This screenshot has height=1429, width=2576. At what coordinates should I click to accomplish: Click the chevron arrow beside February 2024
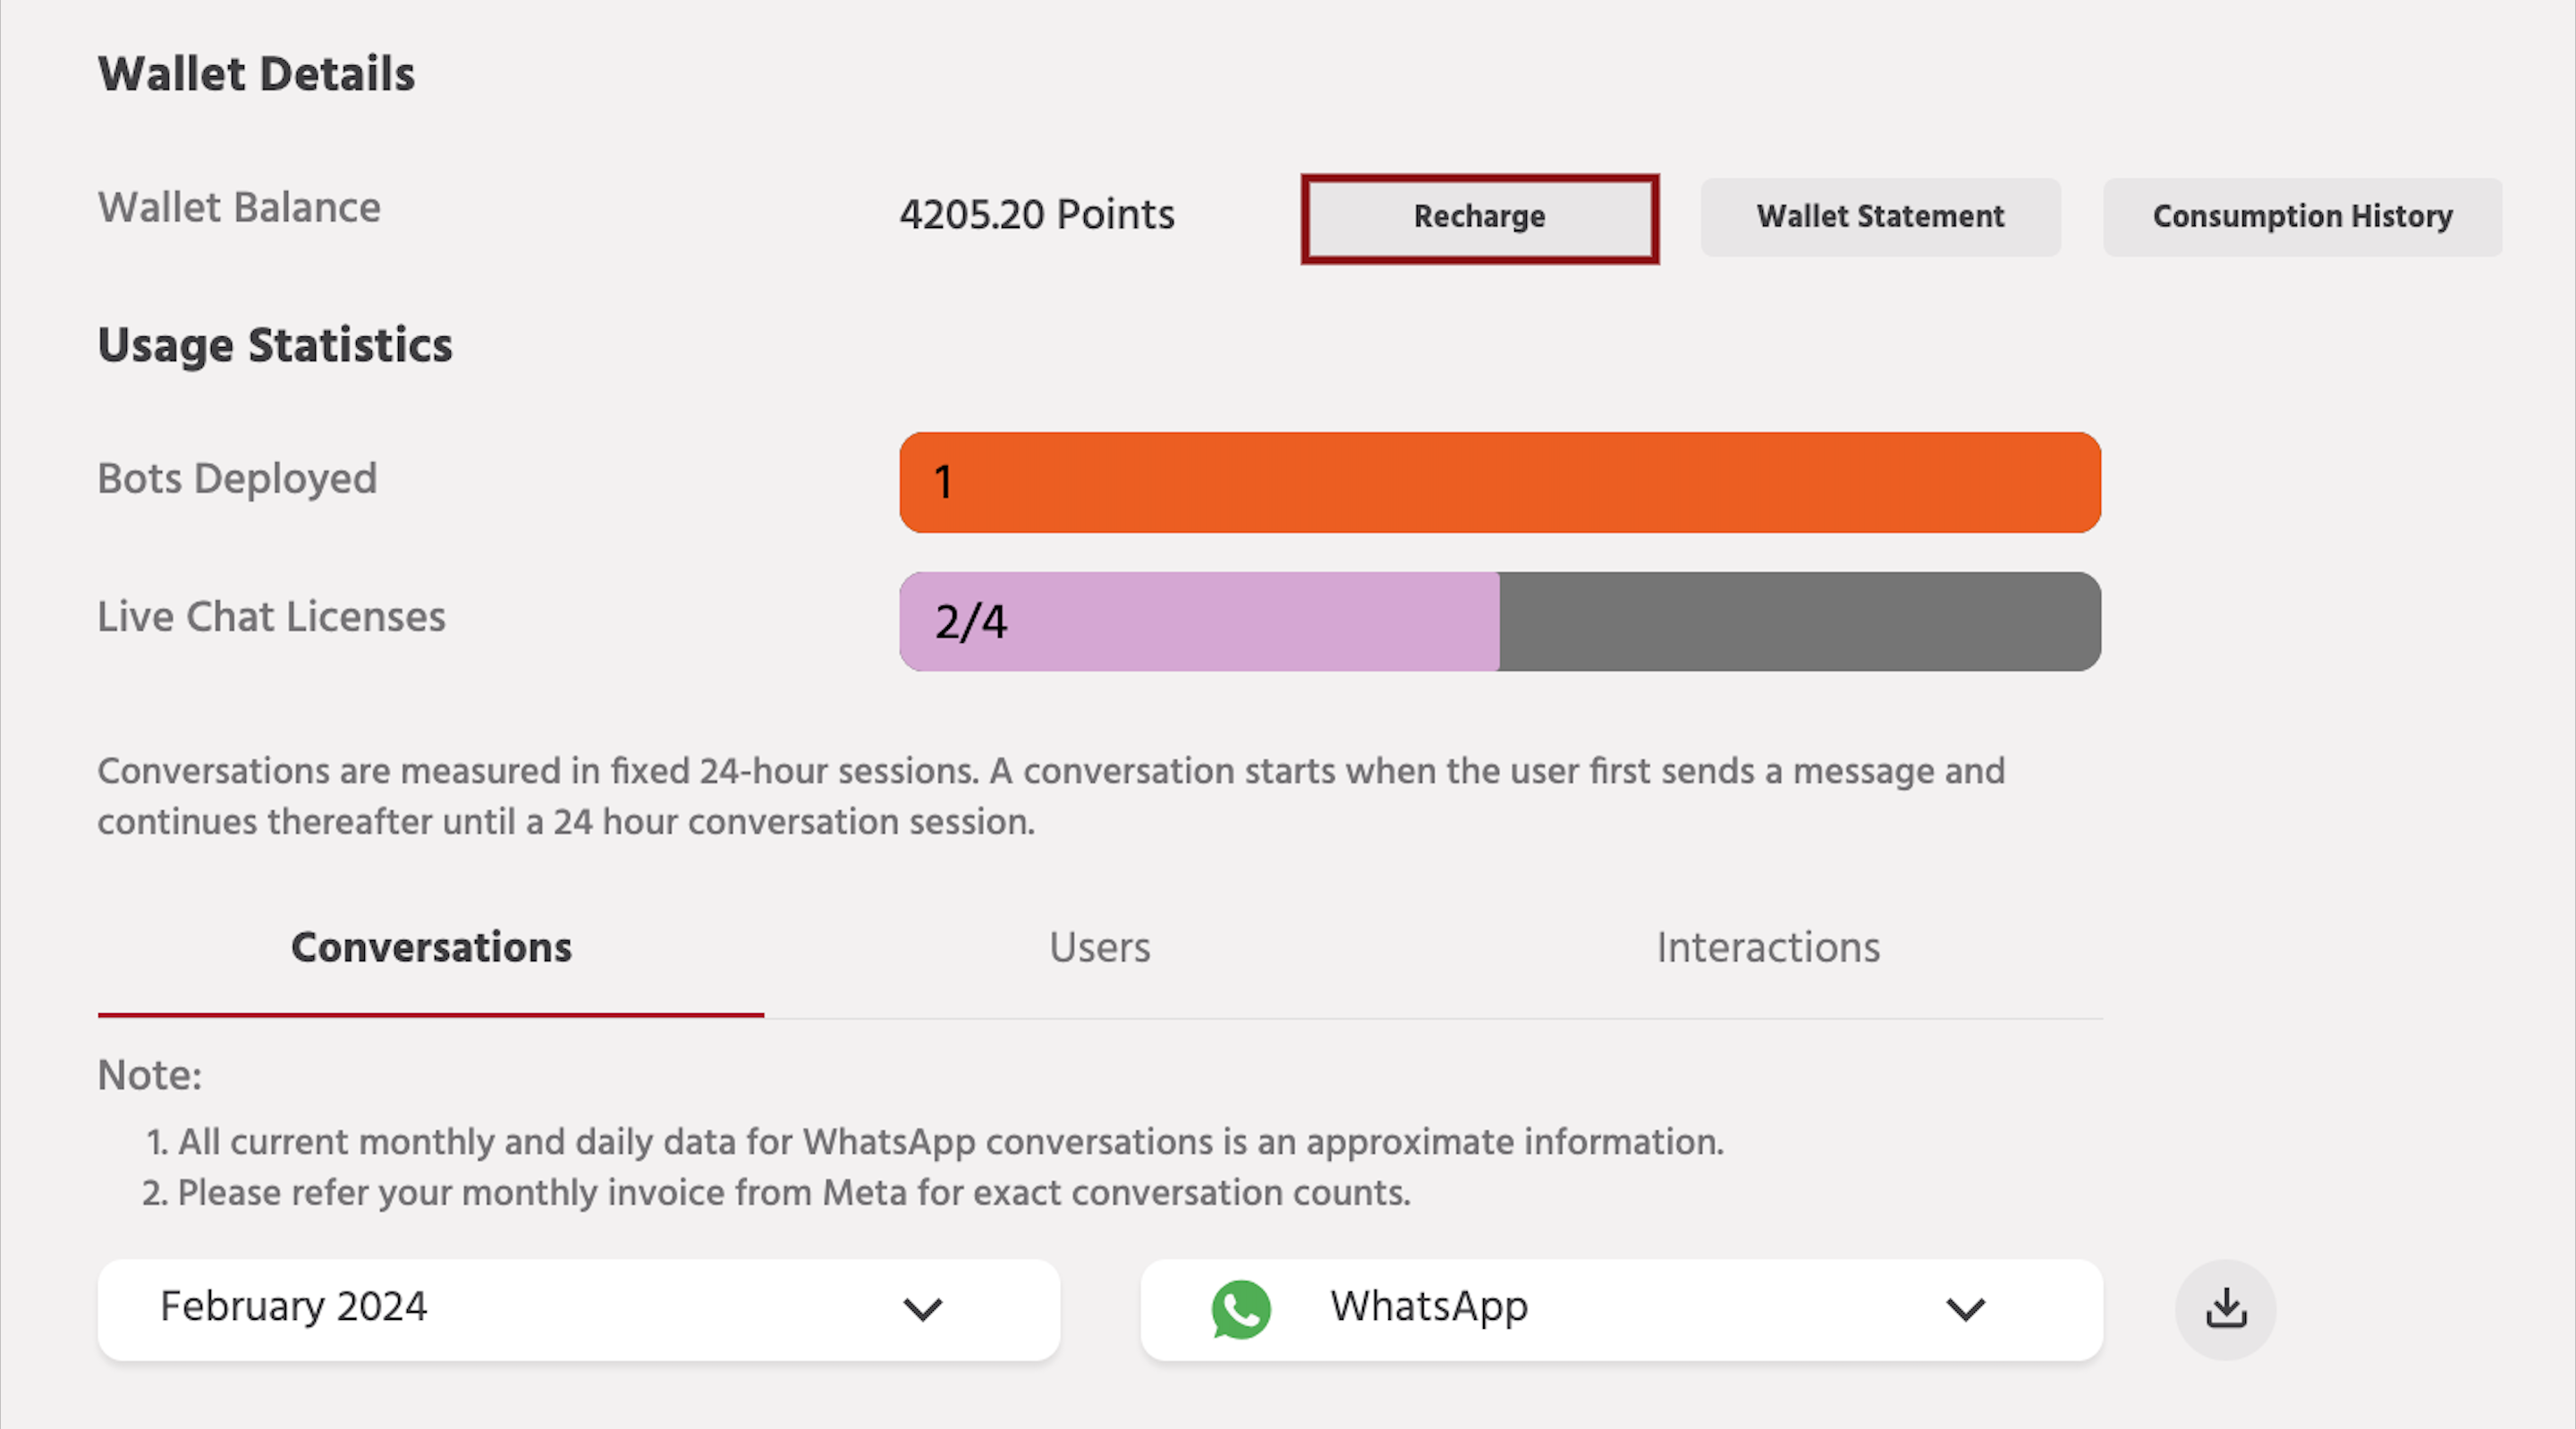click(x=922, y=1309)
